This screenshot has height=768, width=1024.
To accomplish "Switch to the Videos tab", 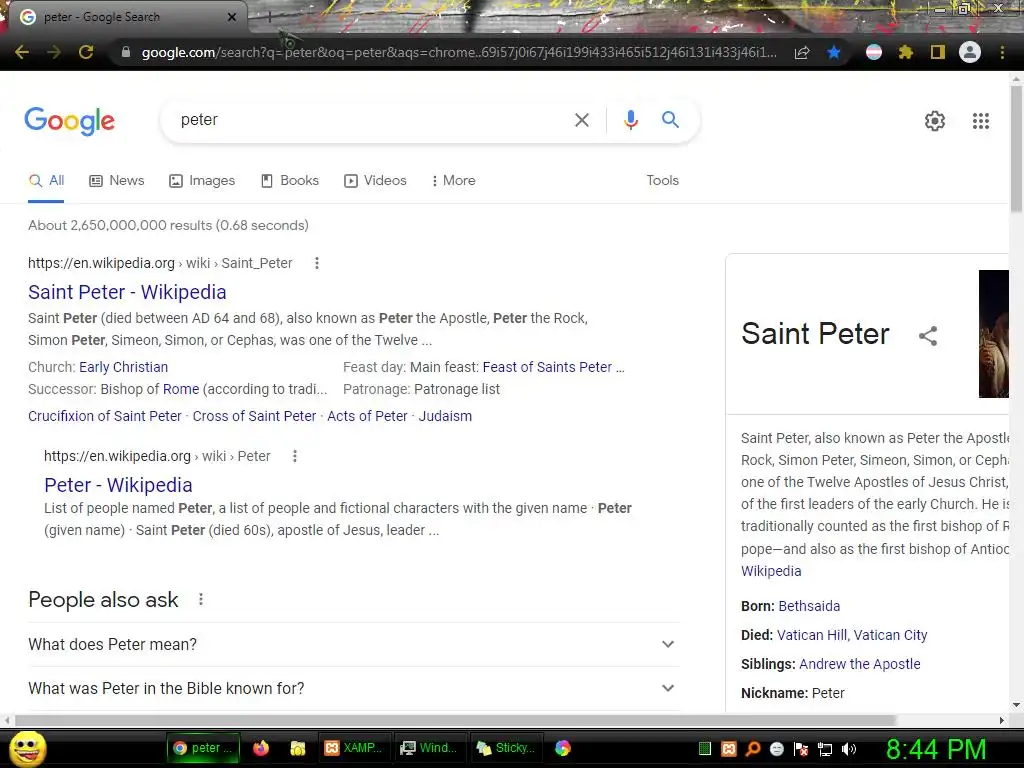I will point(376,181).
